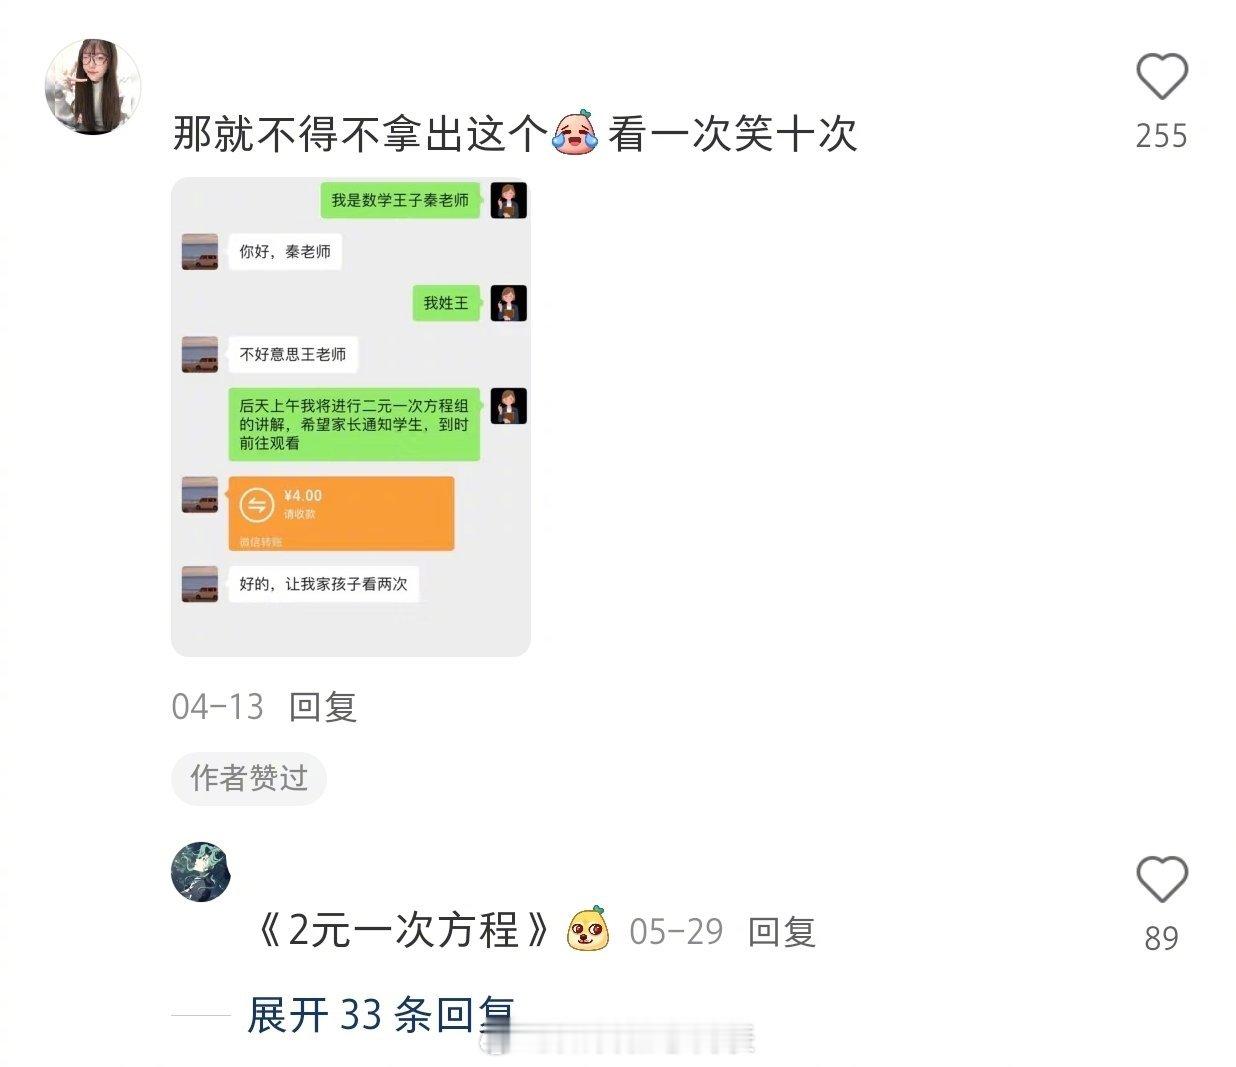Image resolution: width=1236 pixels, height=1067 pixels.
Task: Tap the crying-laughing emoji in the comment
Action: 575,133
